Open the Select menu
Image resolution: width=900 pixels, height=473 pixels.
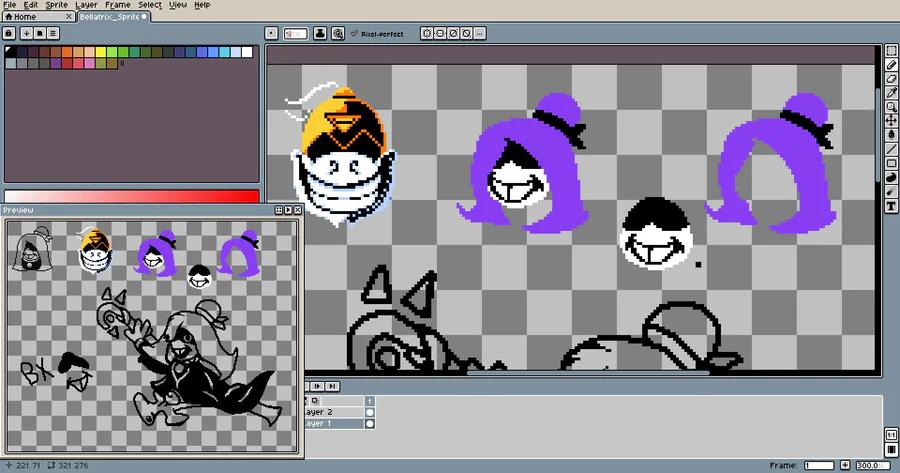point(150,5)
